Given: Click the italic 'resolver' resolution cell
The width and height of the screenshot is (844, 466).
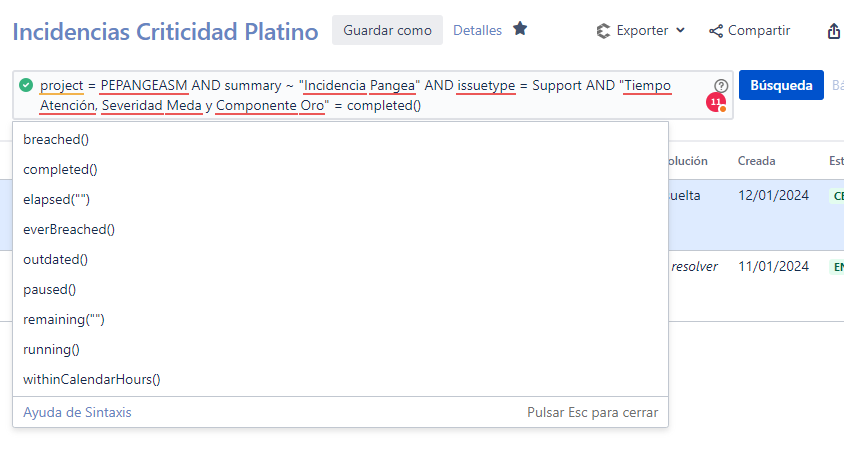Looking at the screenshot, I should (x=694, y=266).
